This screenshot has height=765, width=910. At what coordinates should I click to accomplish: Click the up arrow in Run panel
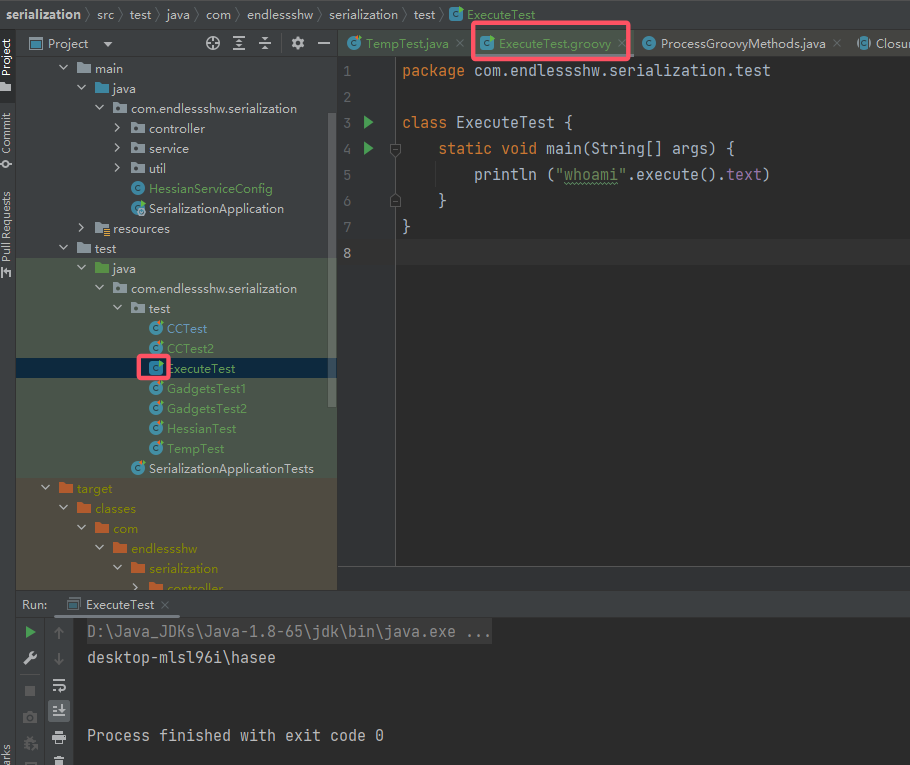[x=59, y=633]
